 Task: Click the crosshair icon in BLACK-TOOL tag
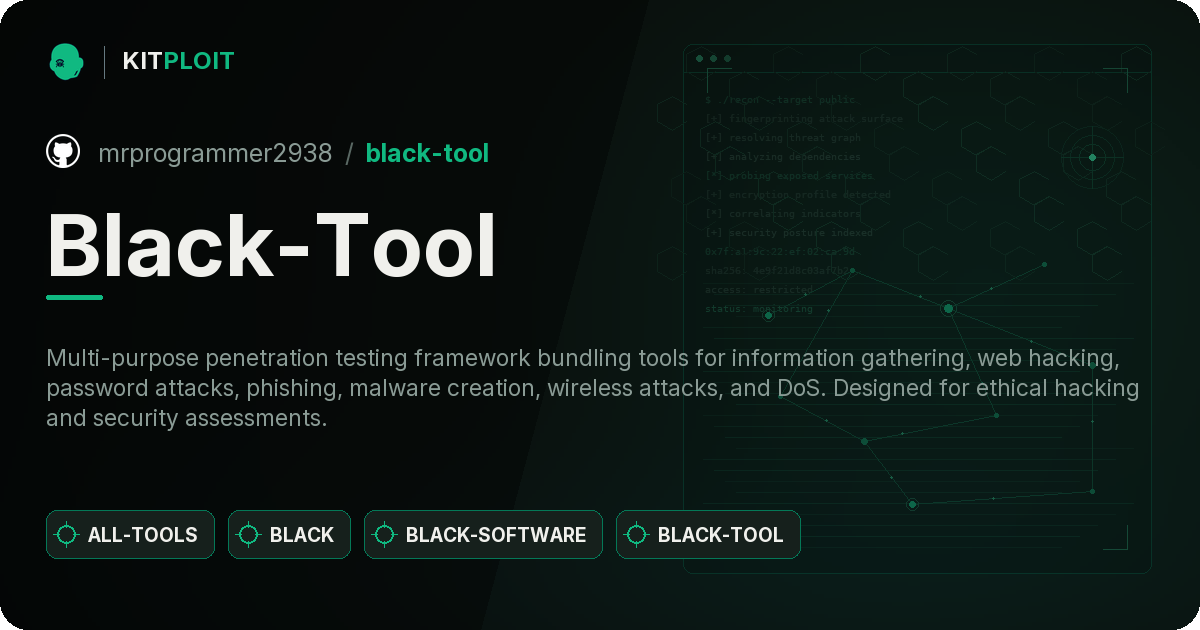[637, 535]
